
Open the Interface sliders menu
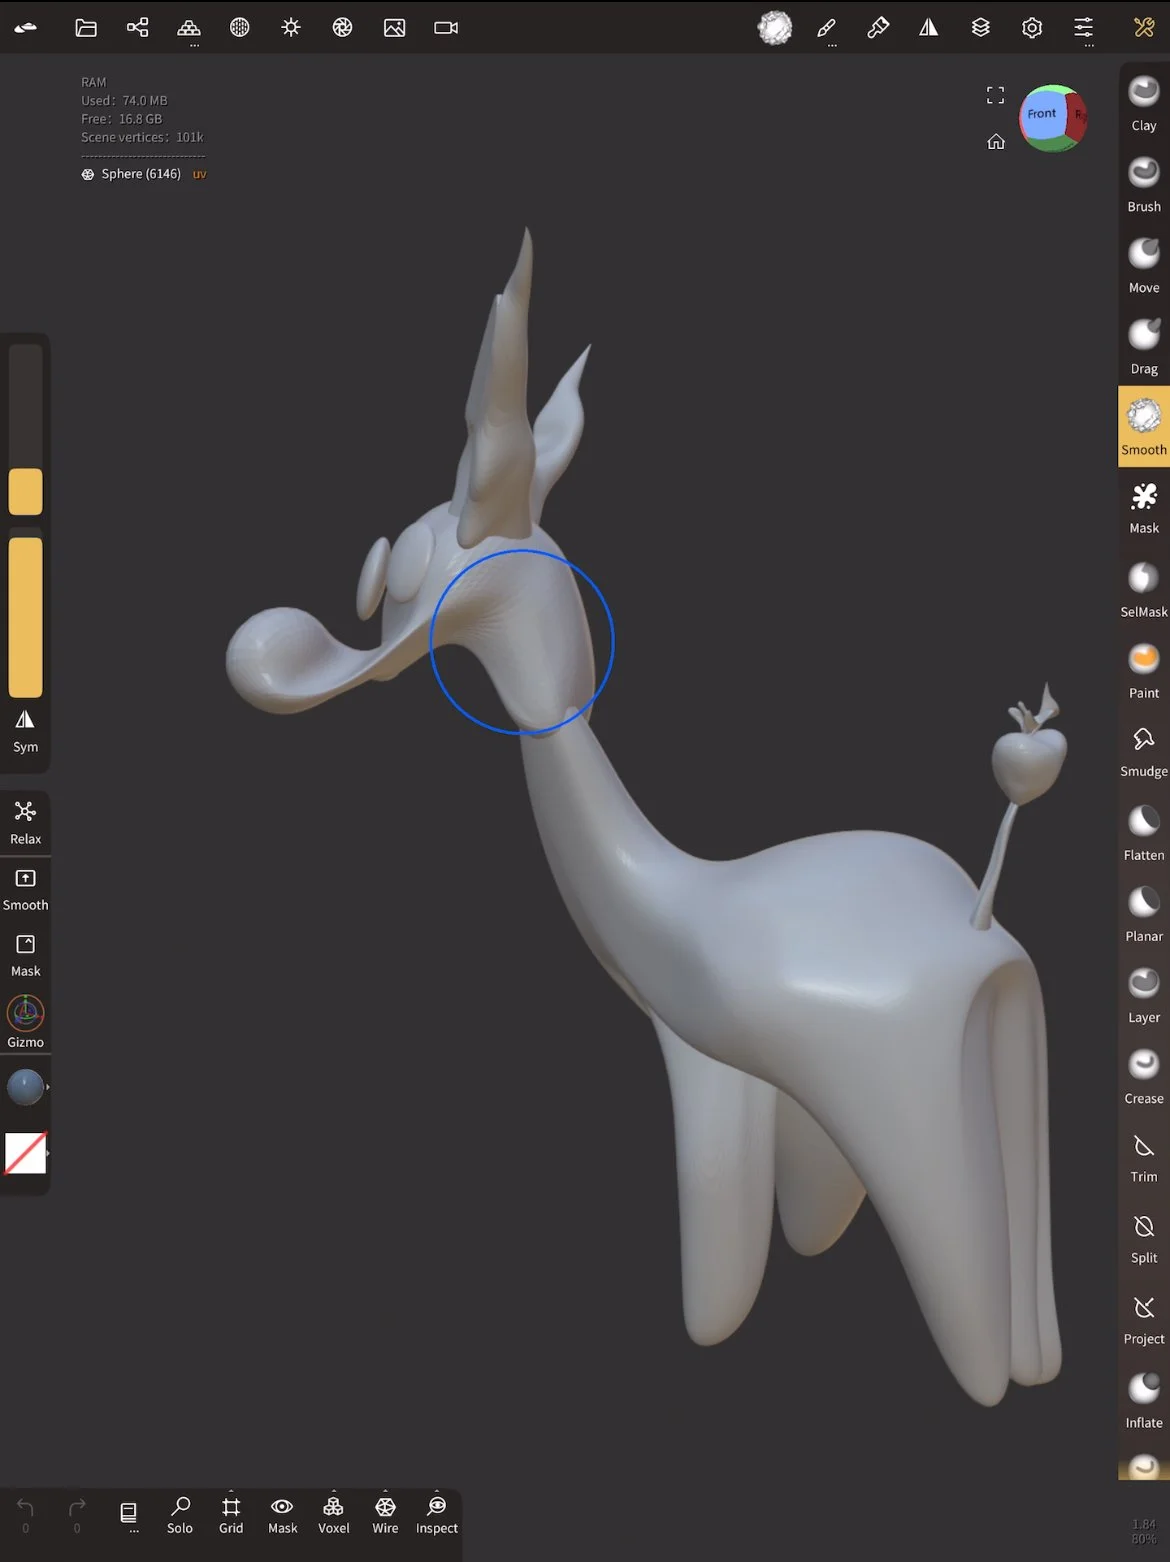[x=1084, y=28]
